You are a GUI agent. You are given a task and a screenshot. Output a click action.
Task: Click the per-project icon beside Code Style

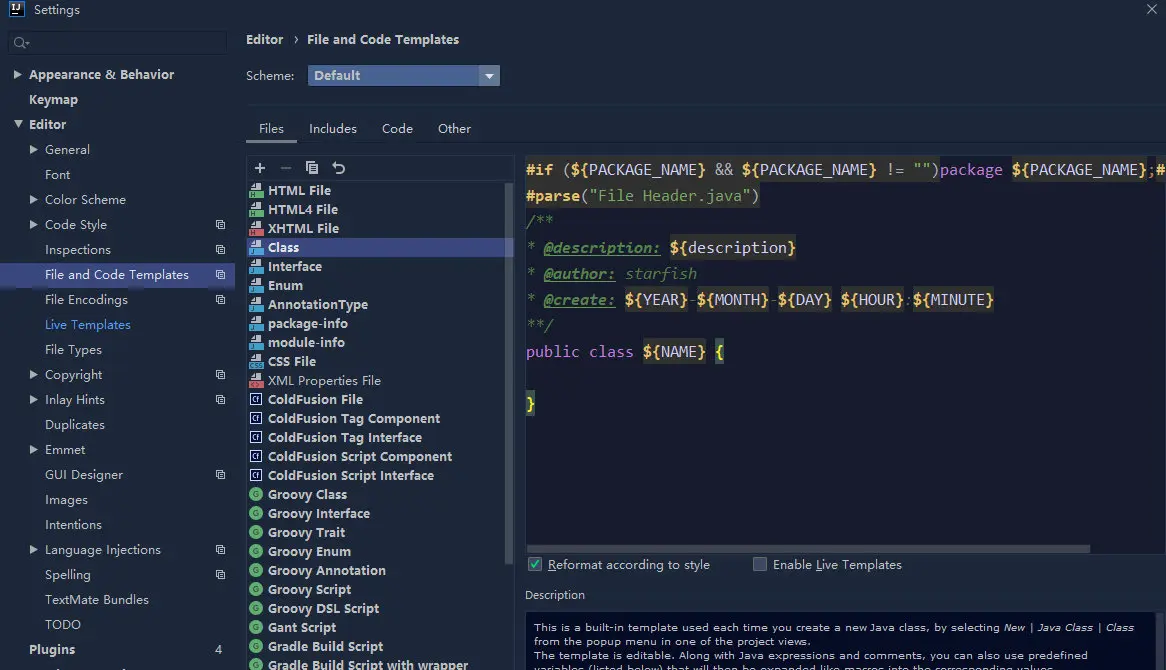pos(220,225)
